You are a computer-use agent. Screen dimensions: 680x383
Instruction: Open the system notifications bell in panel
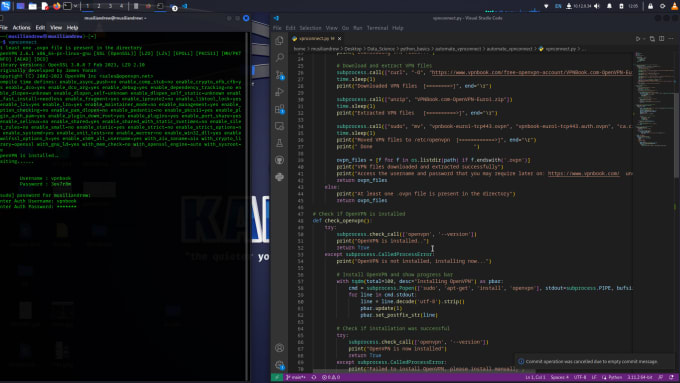(x=609, y=6)
